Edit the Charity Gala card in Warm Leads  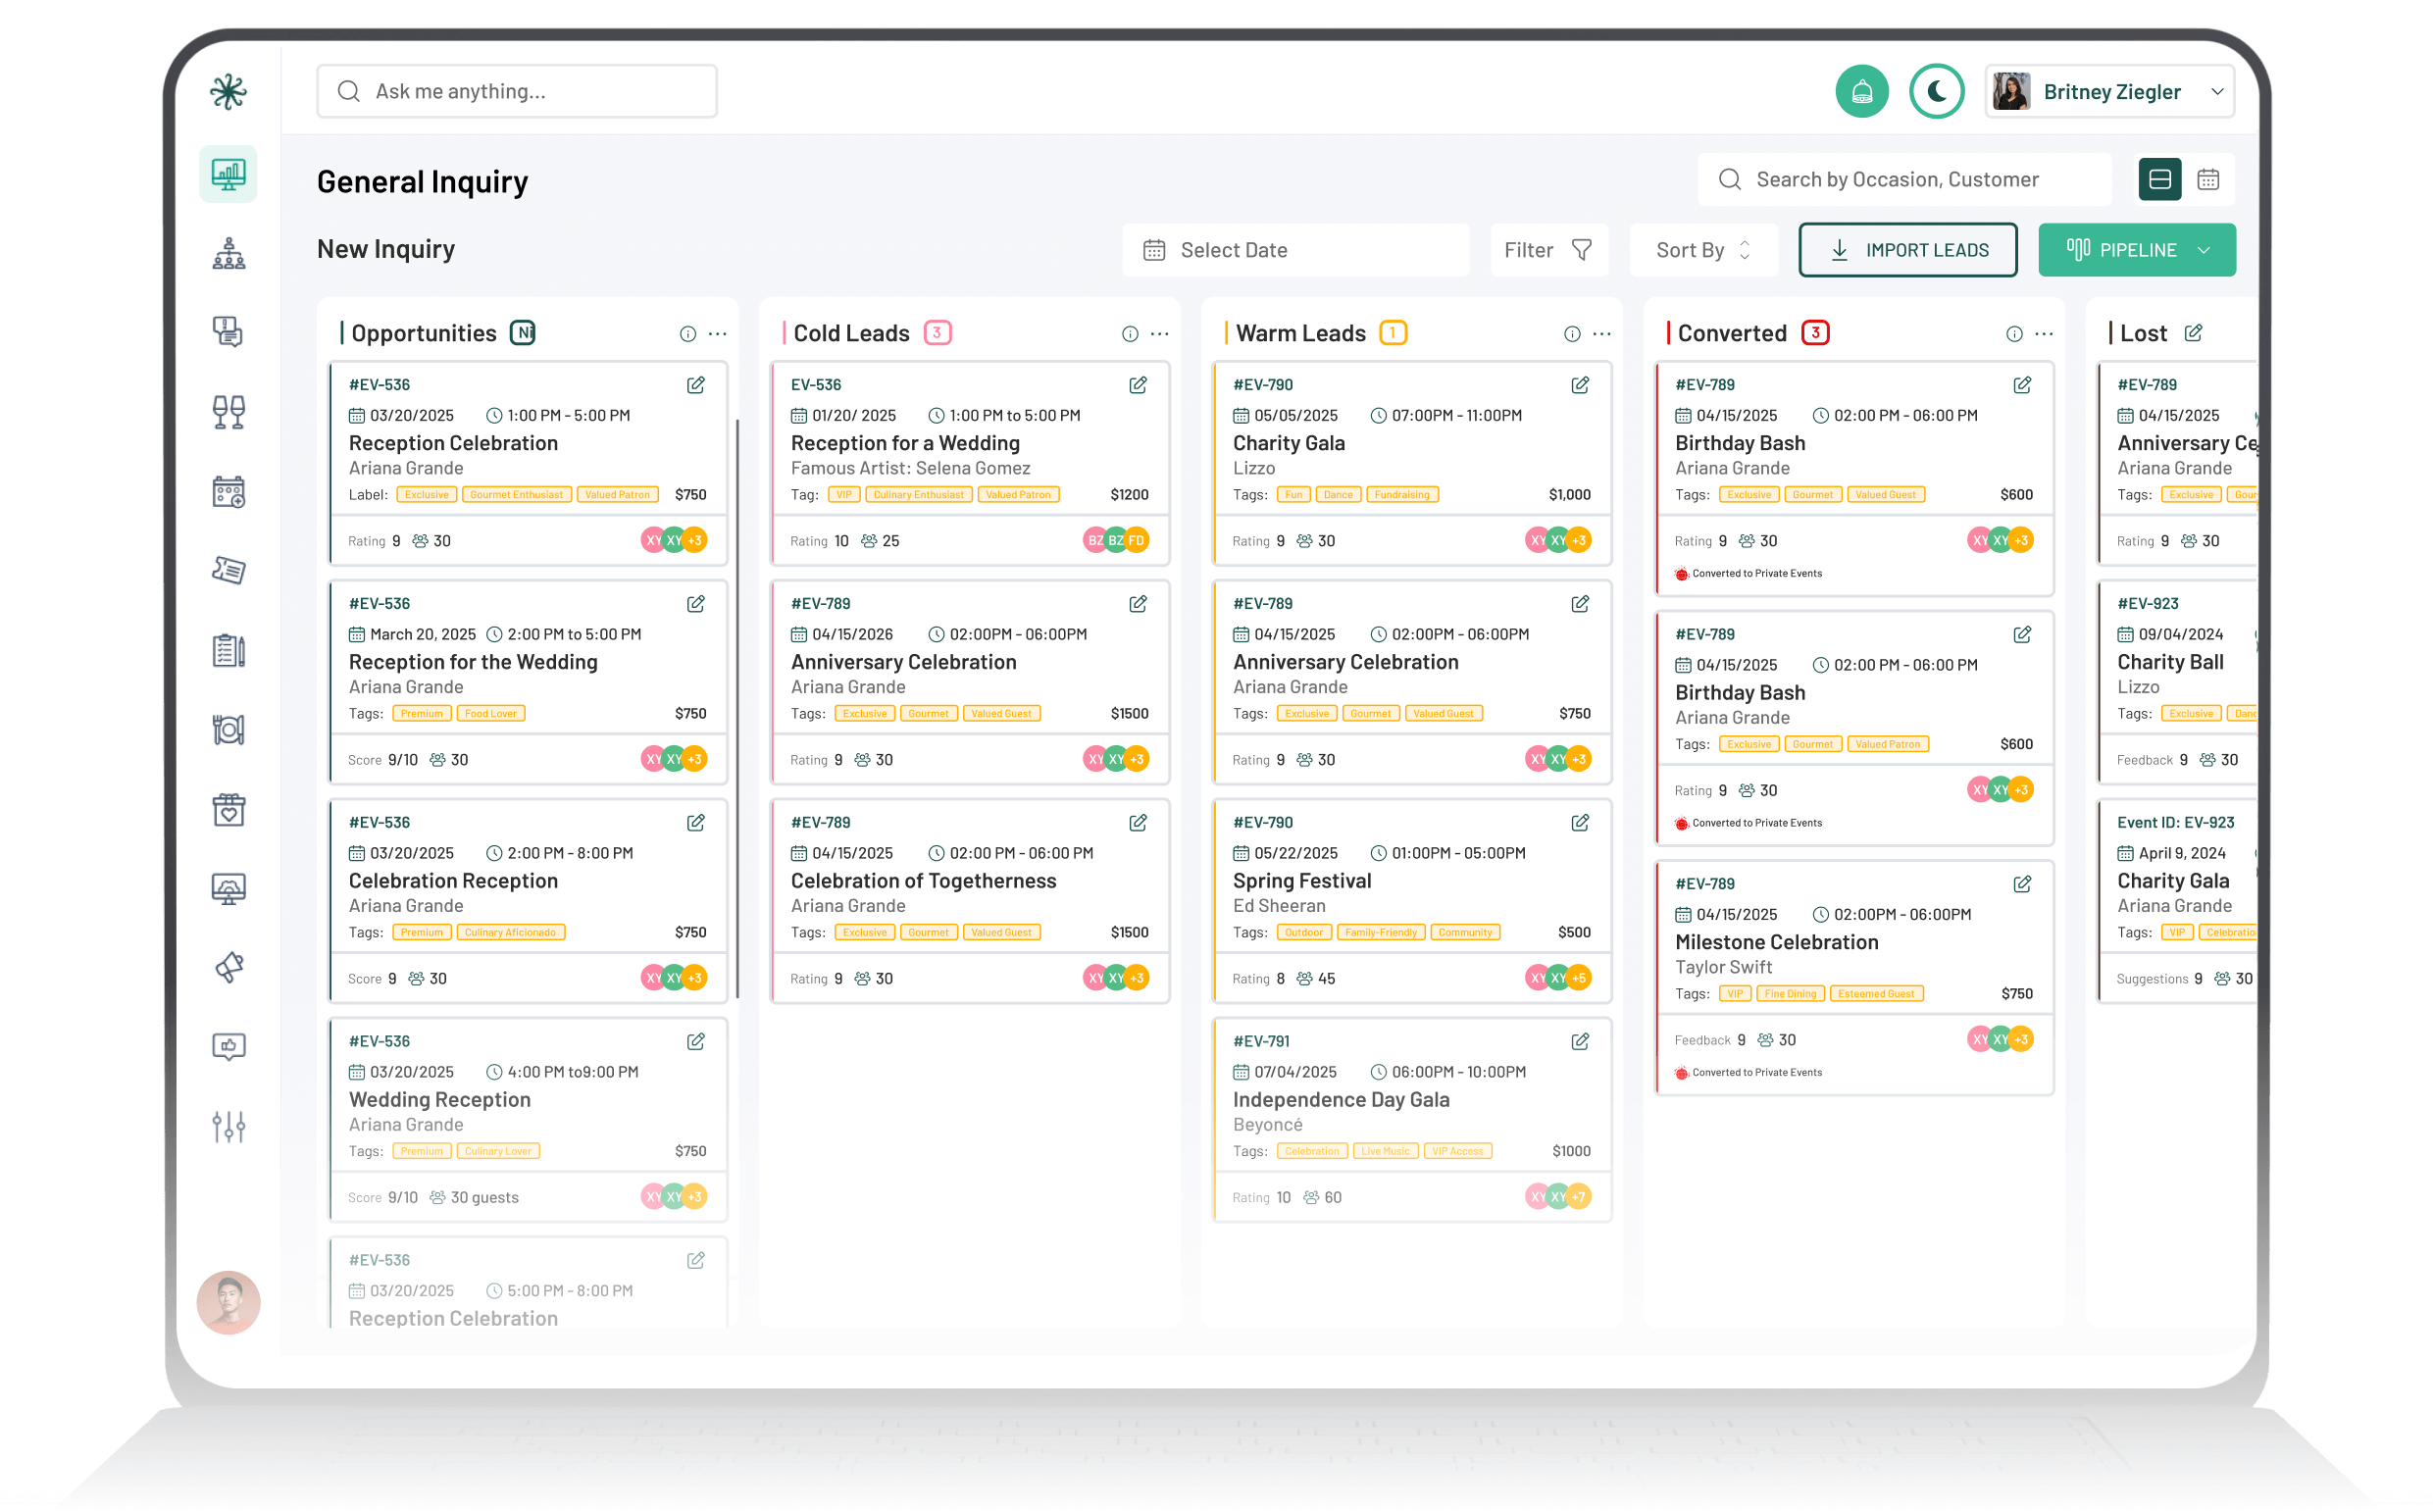pyautogui.click(x=1579, y=385)
